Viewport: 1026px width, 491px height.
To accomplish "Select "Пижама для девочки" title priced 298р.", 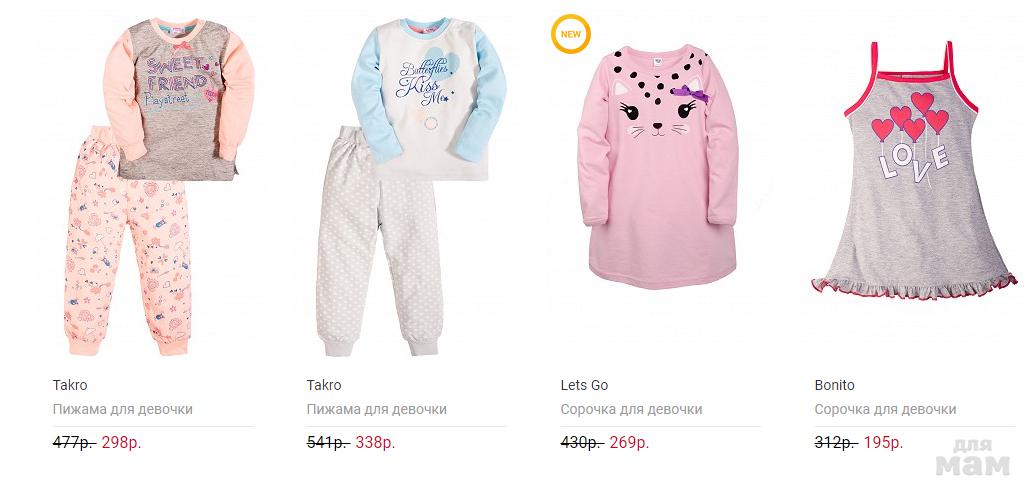I will click(122, 409).
